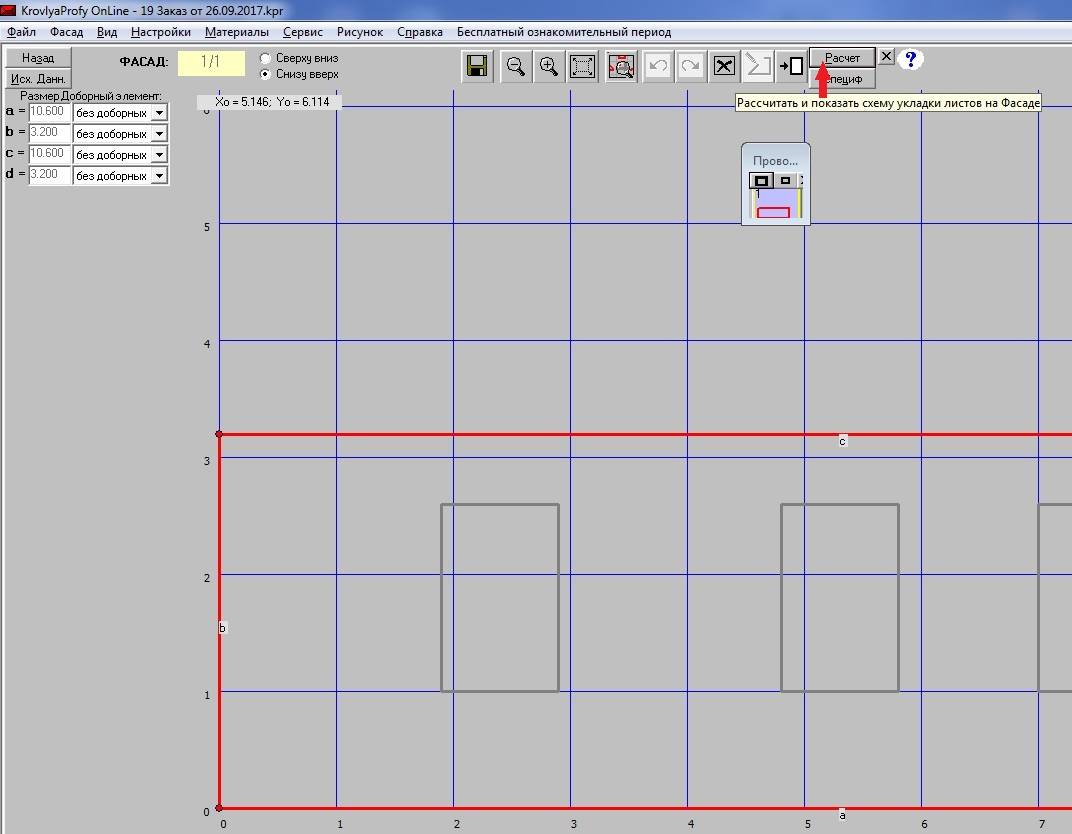The image size is (1072, 834).
Task: Click the fit-to-window frame icon
Action: pos(582,66)
